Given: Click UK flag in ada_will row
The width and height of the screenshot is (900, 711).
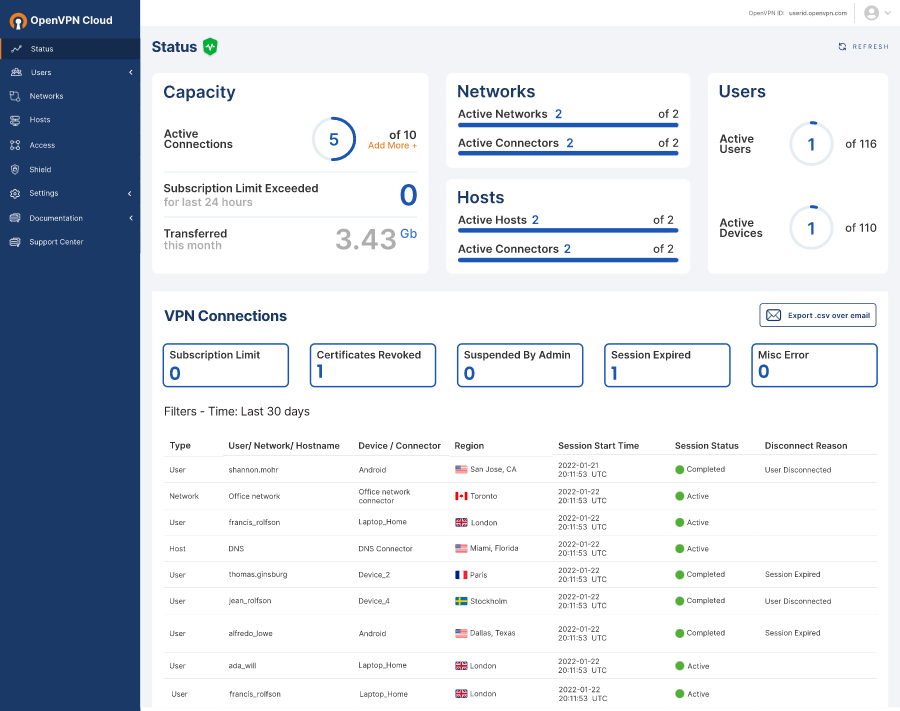Looking at the screenshot, I should pyautogui.click(x=461, y=666).
